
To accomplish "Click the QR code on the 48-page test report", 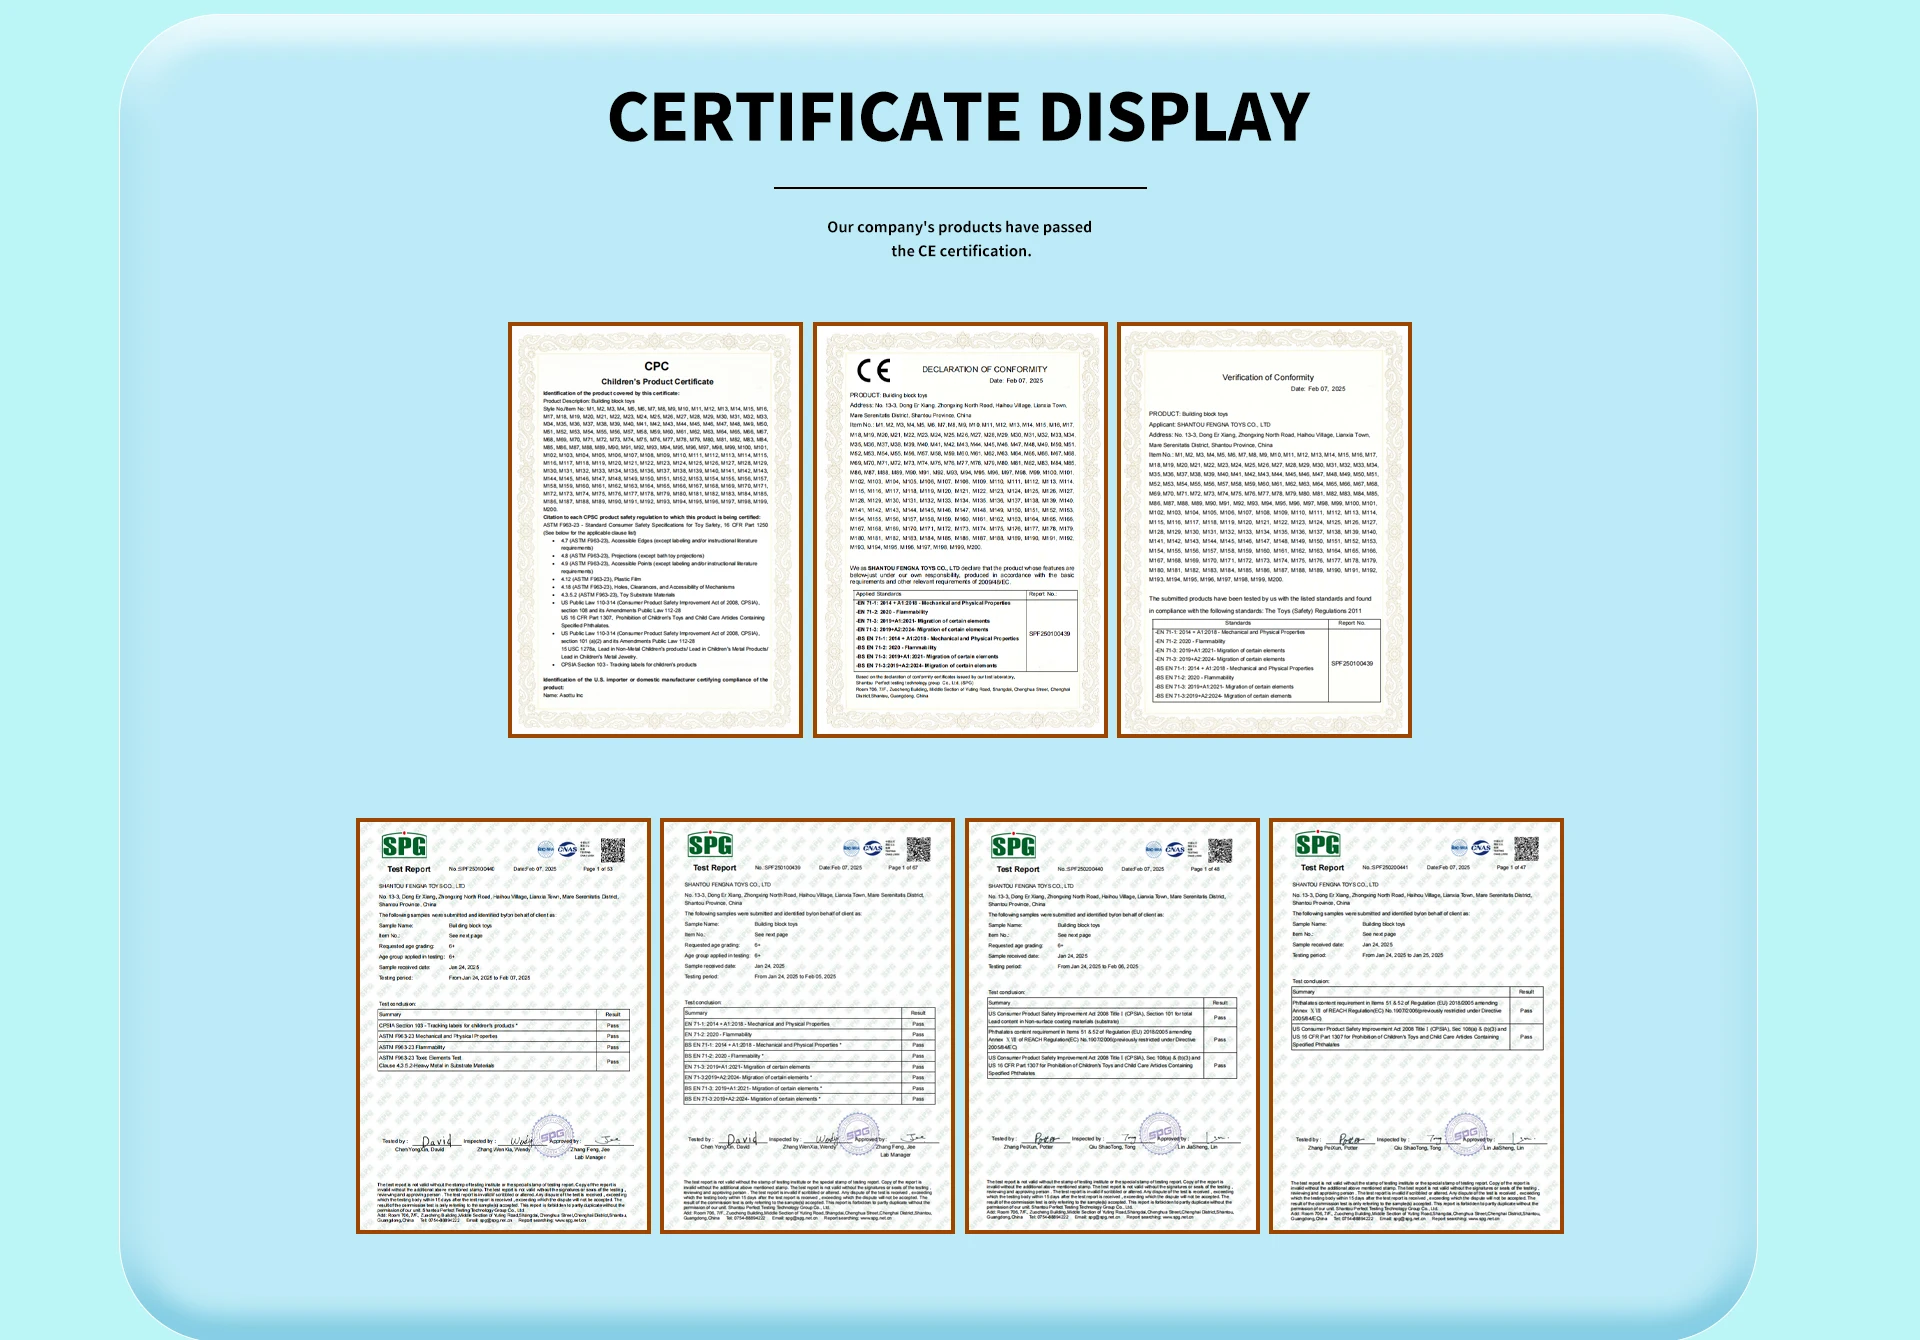I will pyautogui.click(x=1220, y=850).
